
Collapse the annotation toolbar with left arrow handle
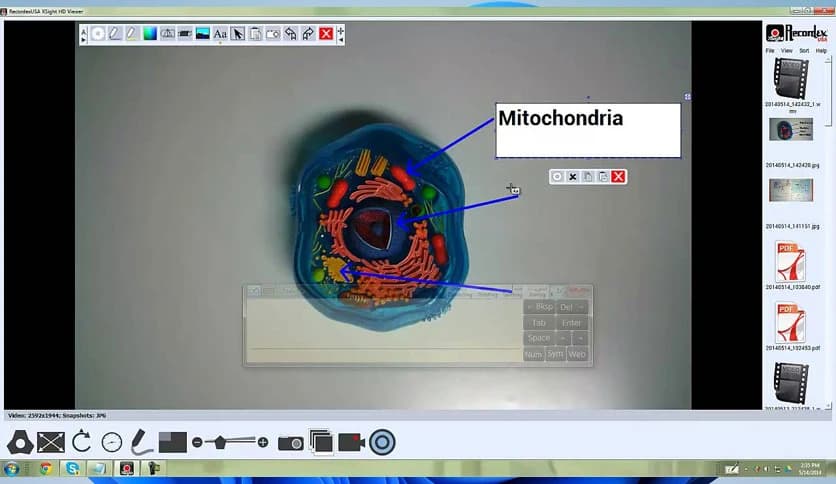click(341, 41)
